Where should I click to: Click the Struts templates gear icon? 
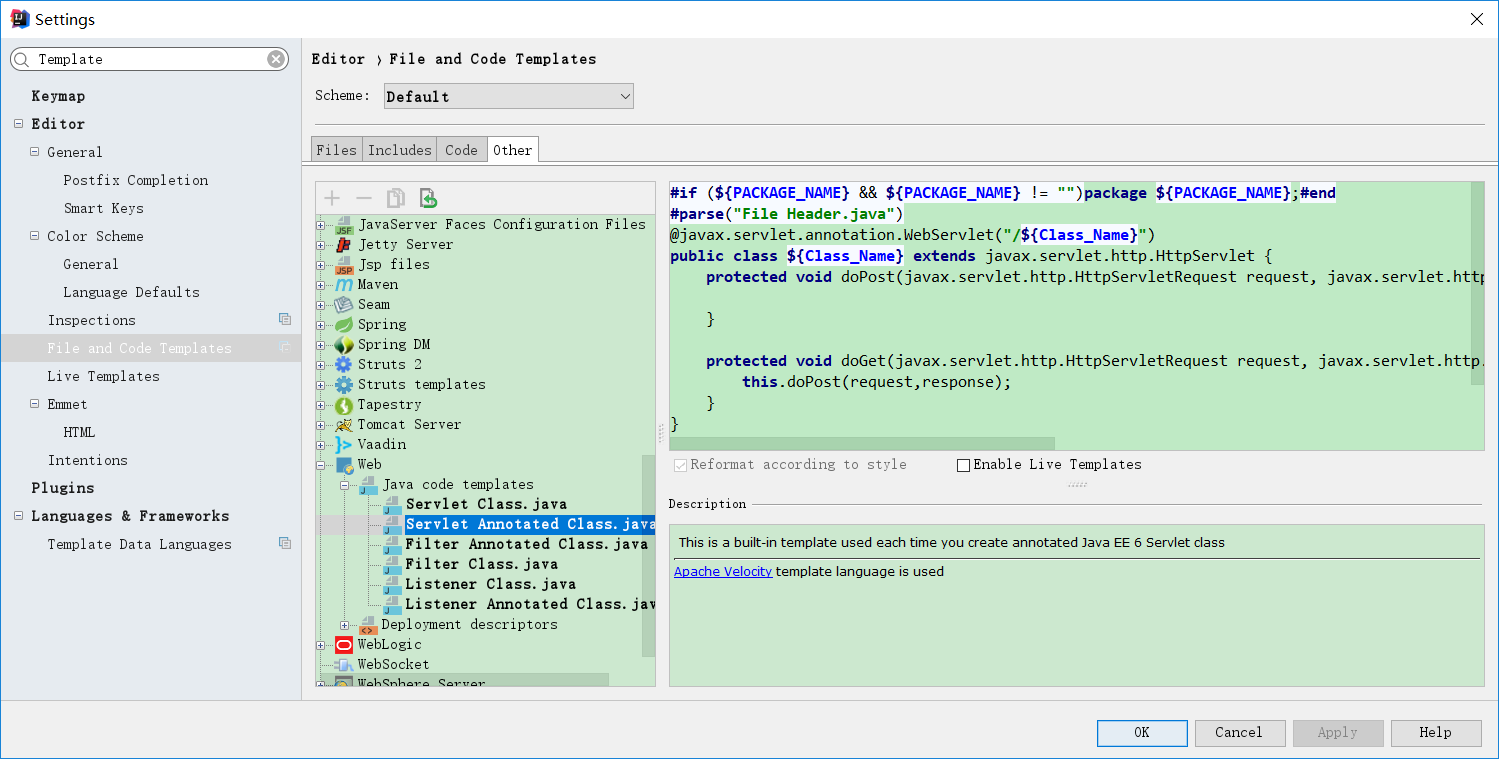coord(344,384)
